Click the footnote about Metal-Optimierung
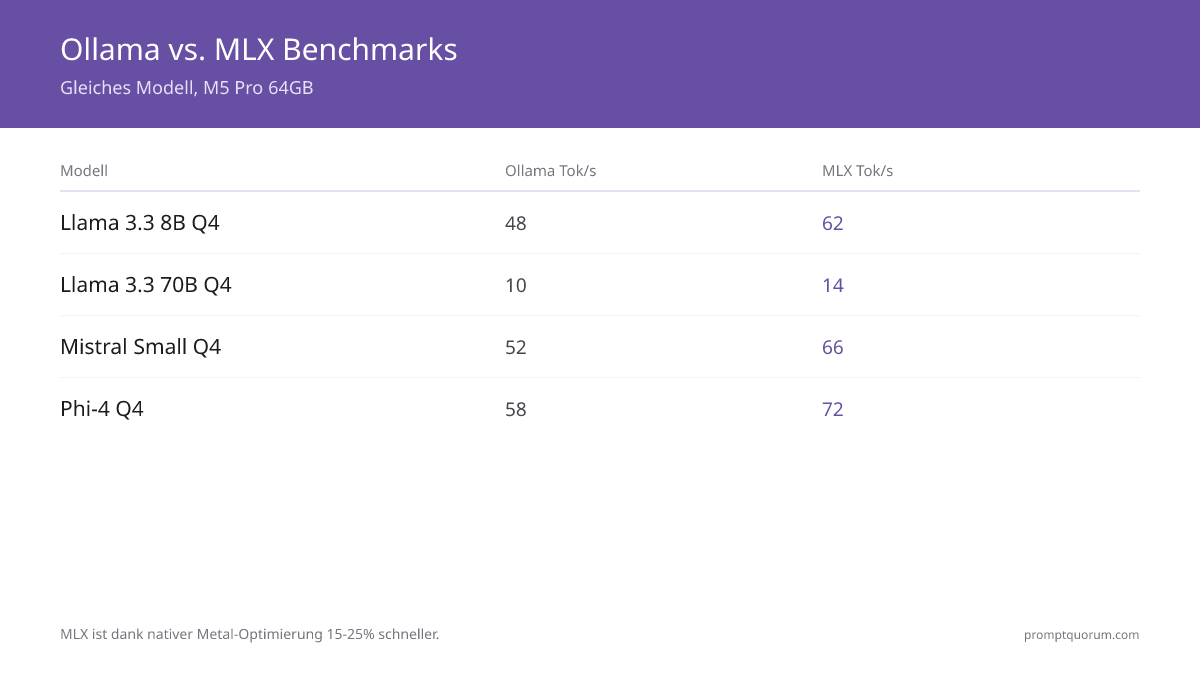The height and width of the screenshot is (675, 1200). pos(250,634)
